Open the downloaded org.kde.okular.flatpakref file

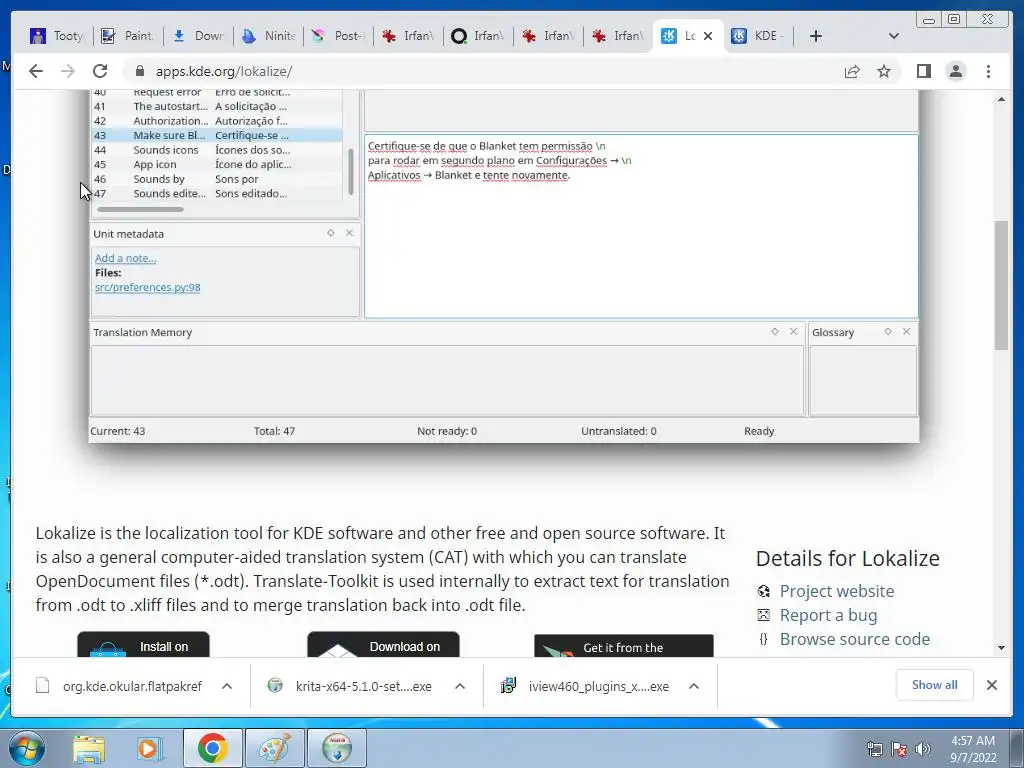tap(119, 686)
